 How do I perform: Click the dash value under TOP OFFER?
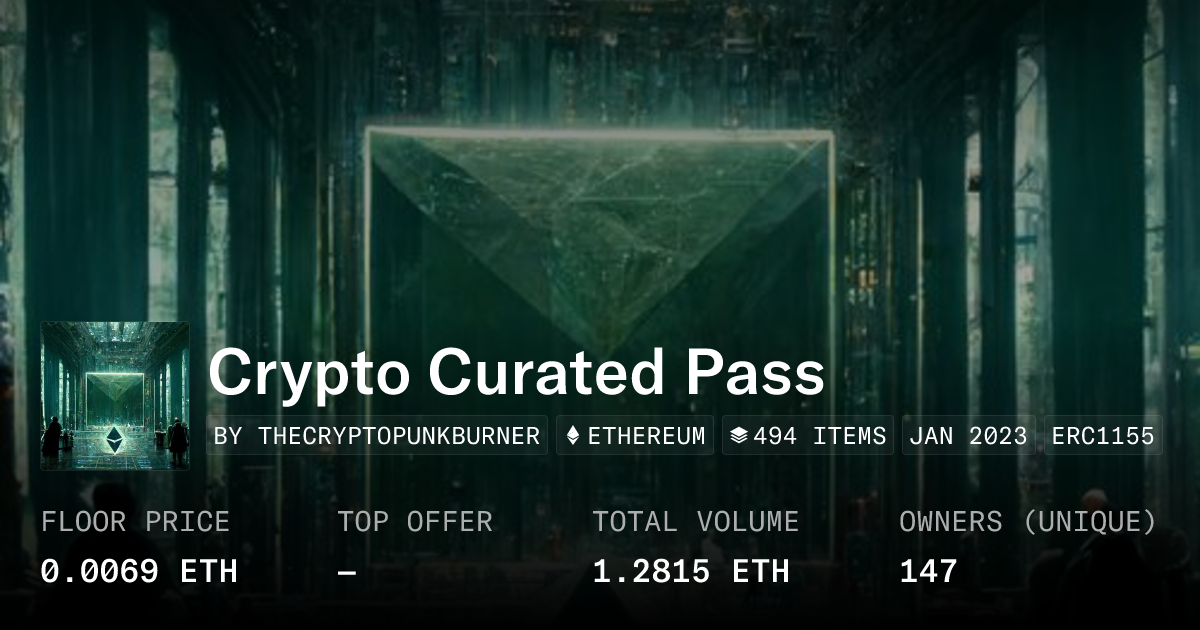346,571
